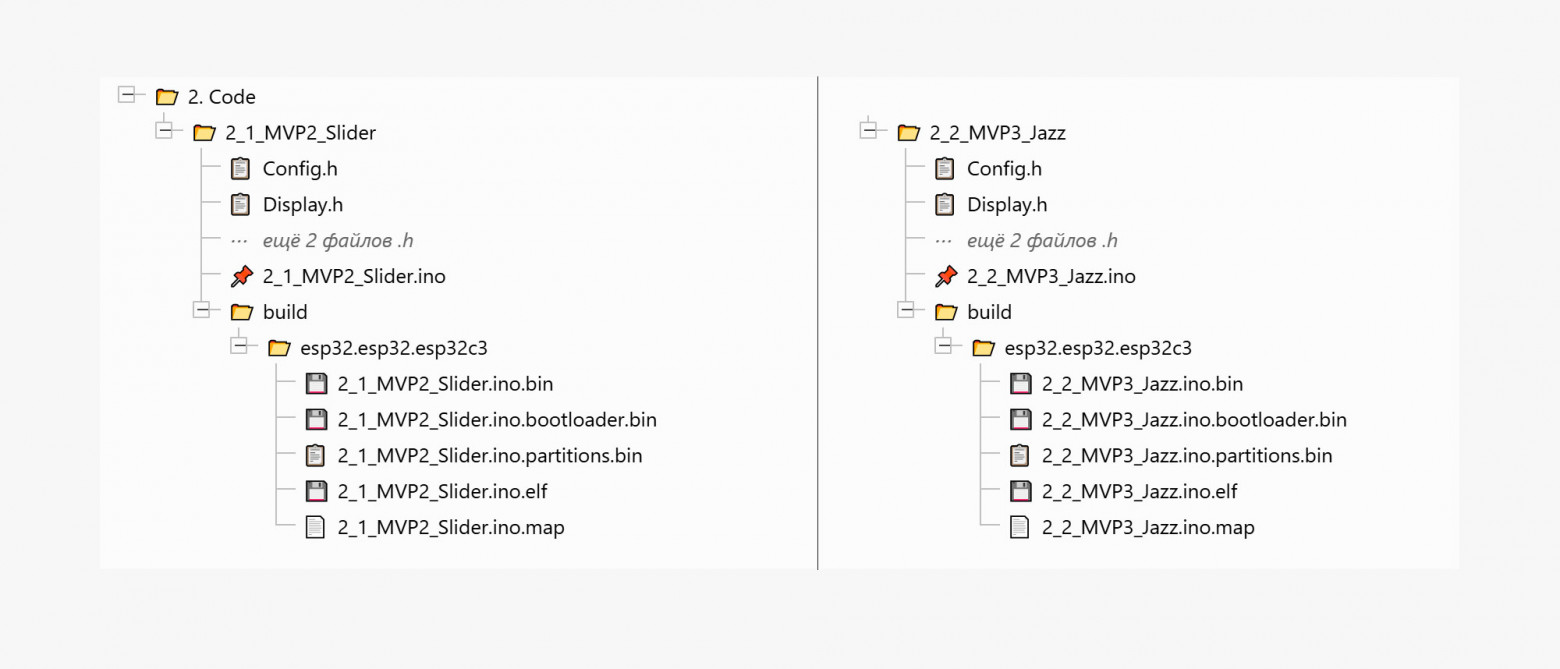This screenshot has width=1560, height=669.
Task: Select 2_2_MVP3_Jazz.ino.map file
Action: click(x=1147, y=527)
